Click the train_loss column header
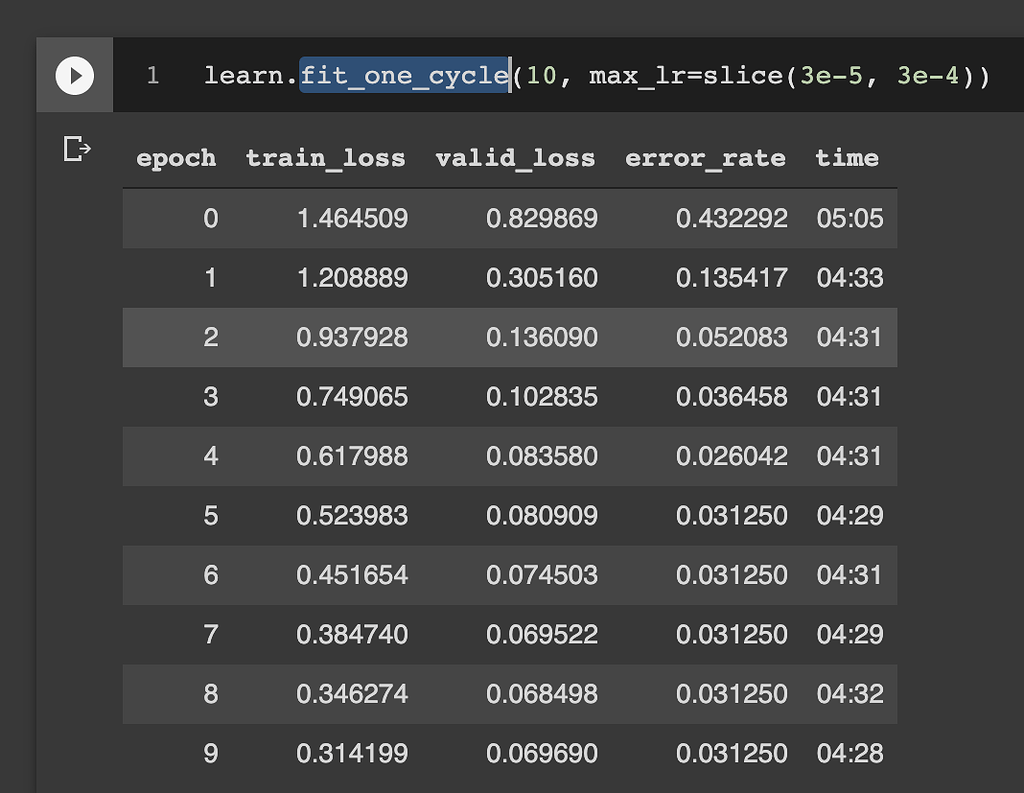1024x793 pixels. [325, 158]
